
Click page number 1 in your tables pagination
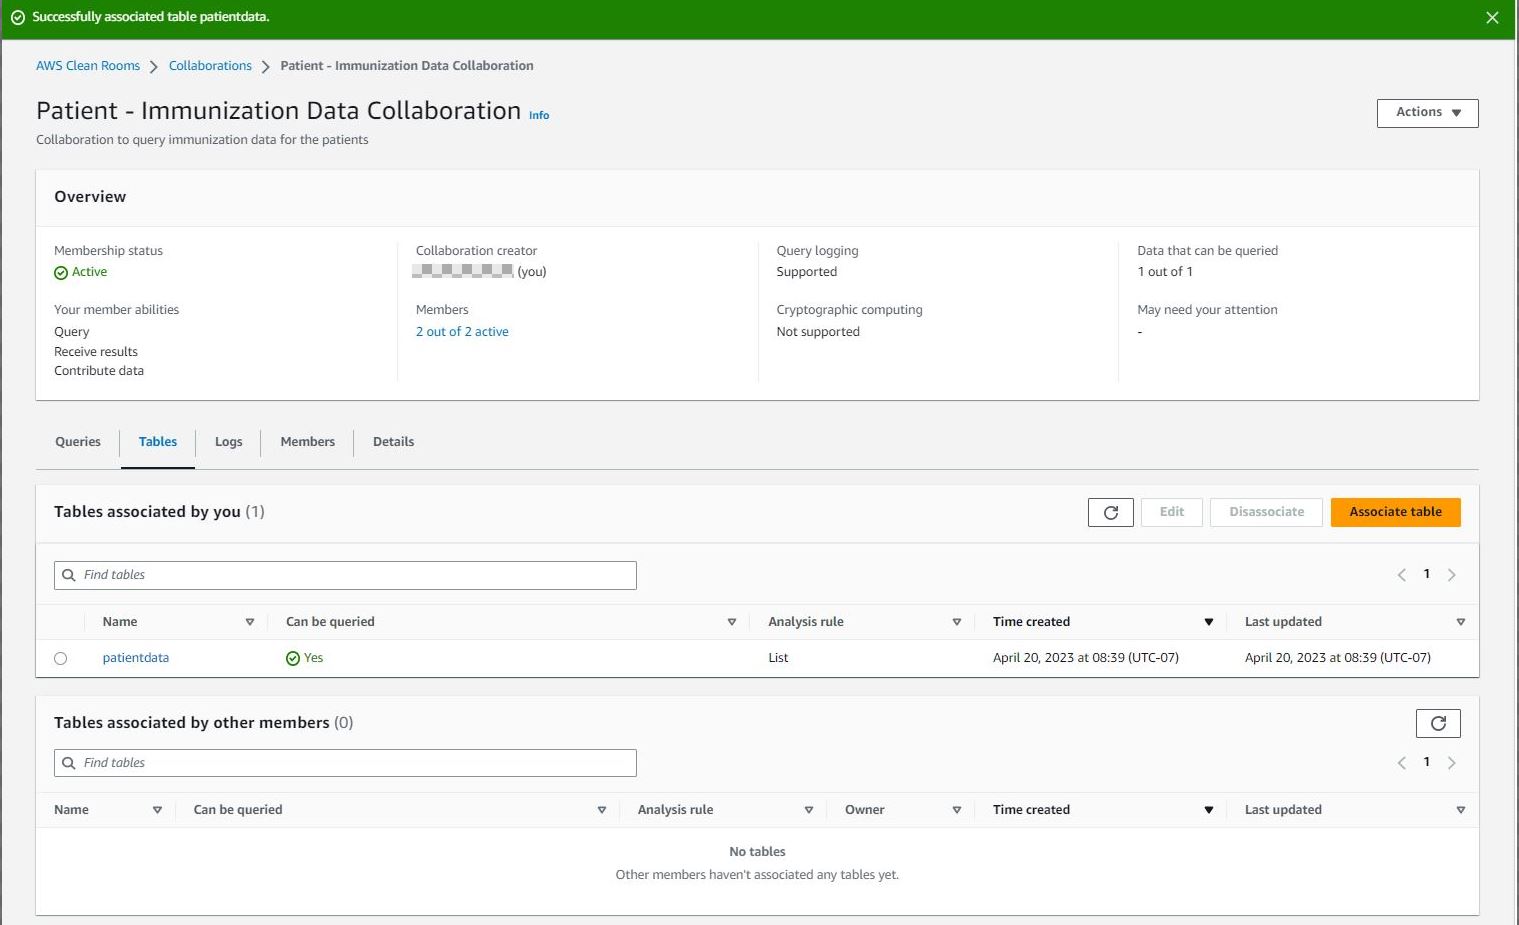pyautogui.click(x=1426, y=574)
